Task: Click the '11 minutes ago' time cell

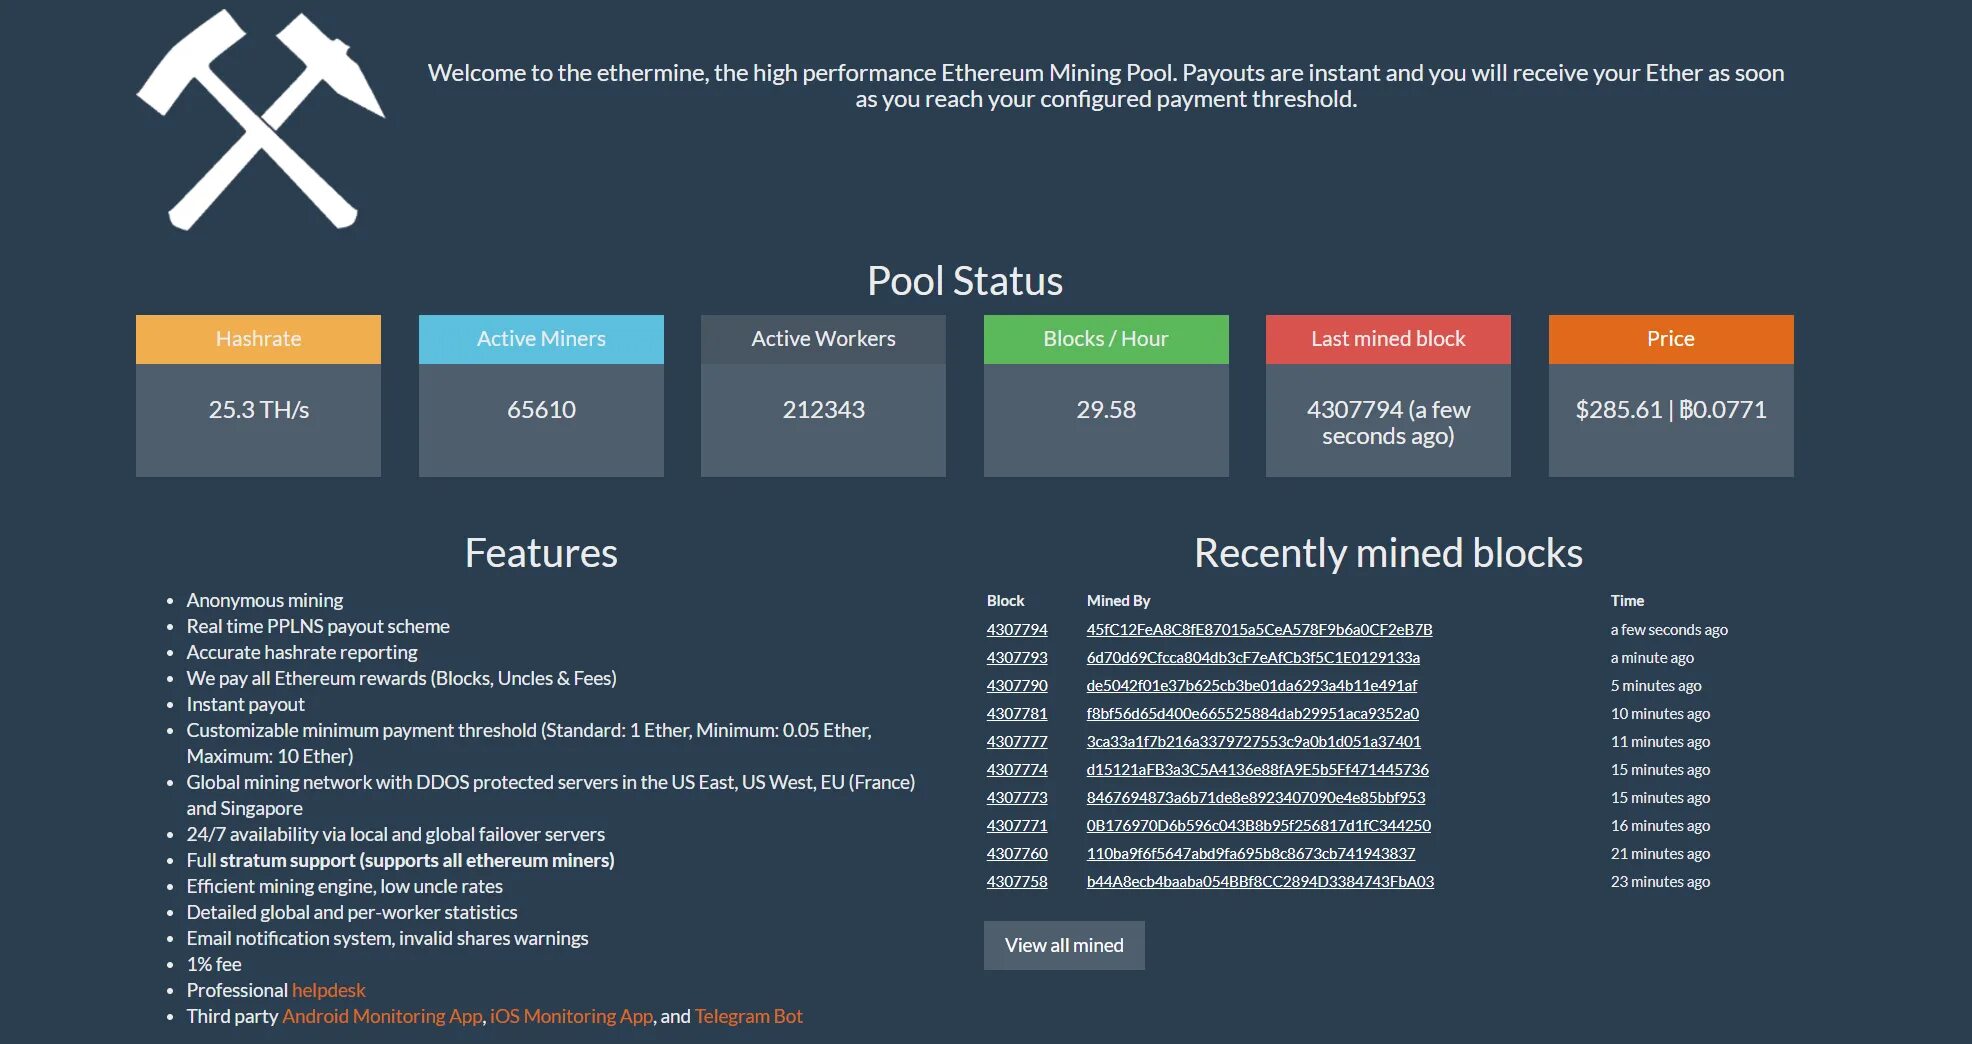Action: pos(1660,742)
